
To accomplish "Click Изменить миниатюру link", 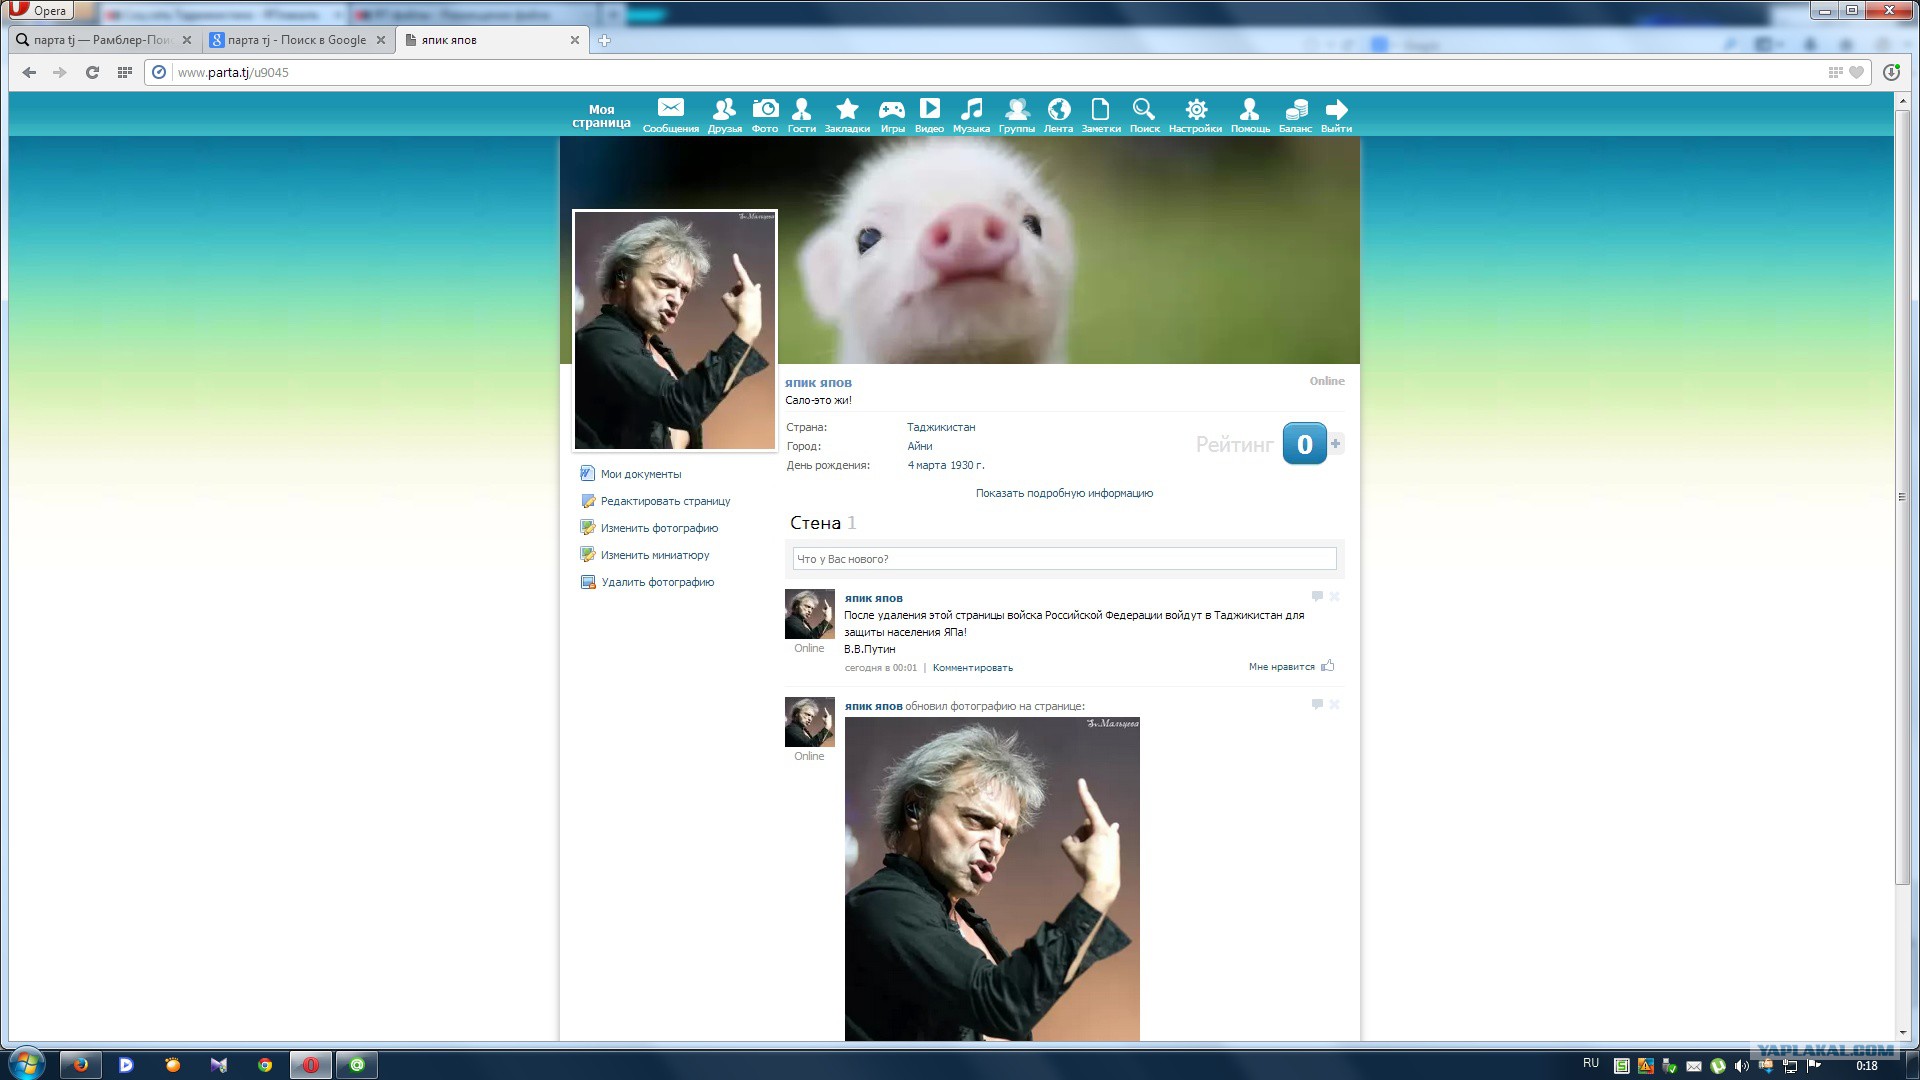I will coord(655,555).
